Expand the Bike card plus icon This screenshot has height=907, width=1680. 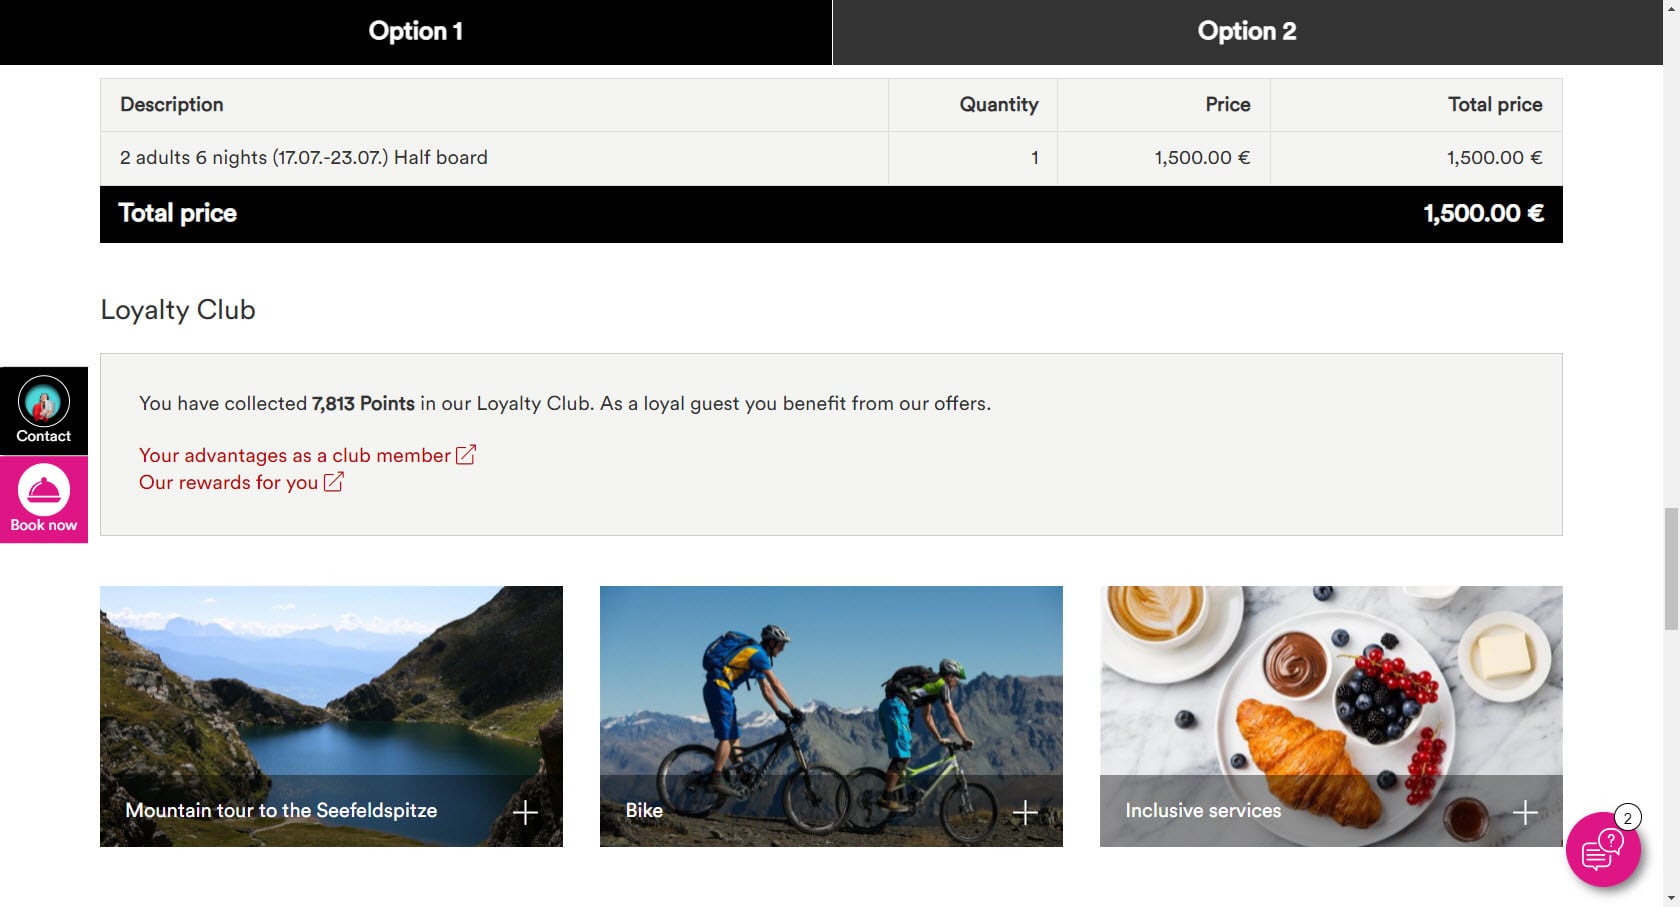(1025, 812)
